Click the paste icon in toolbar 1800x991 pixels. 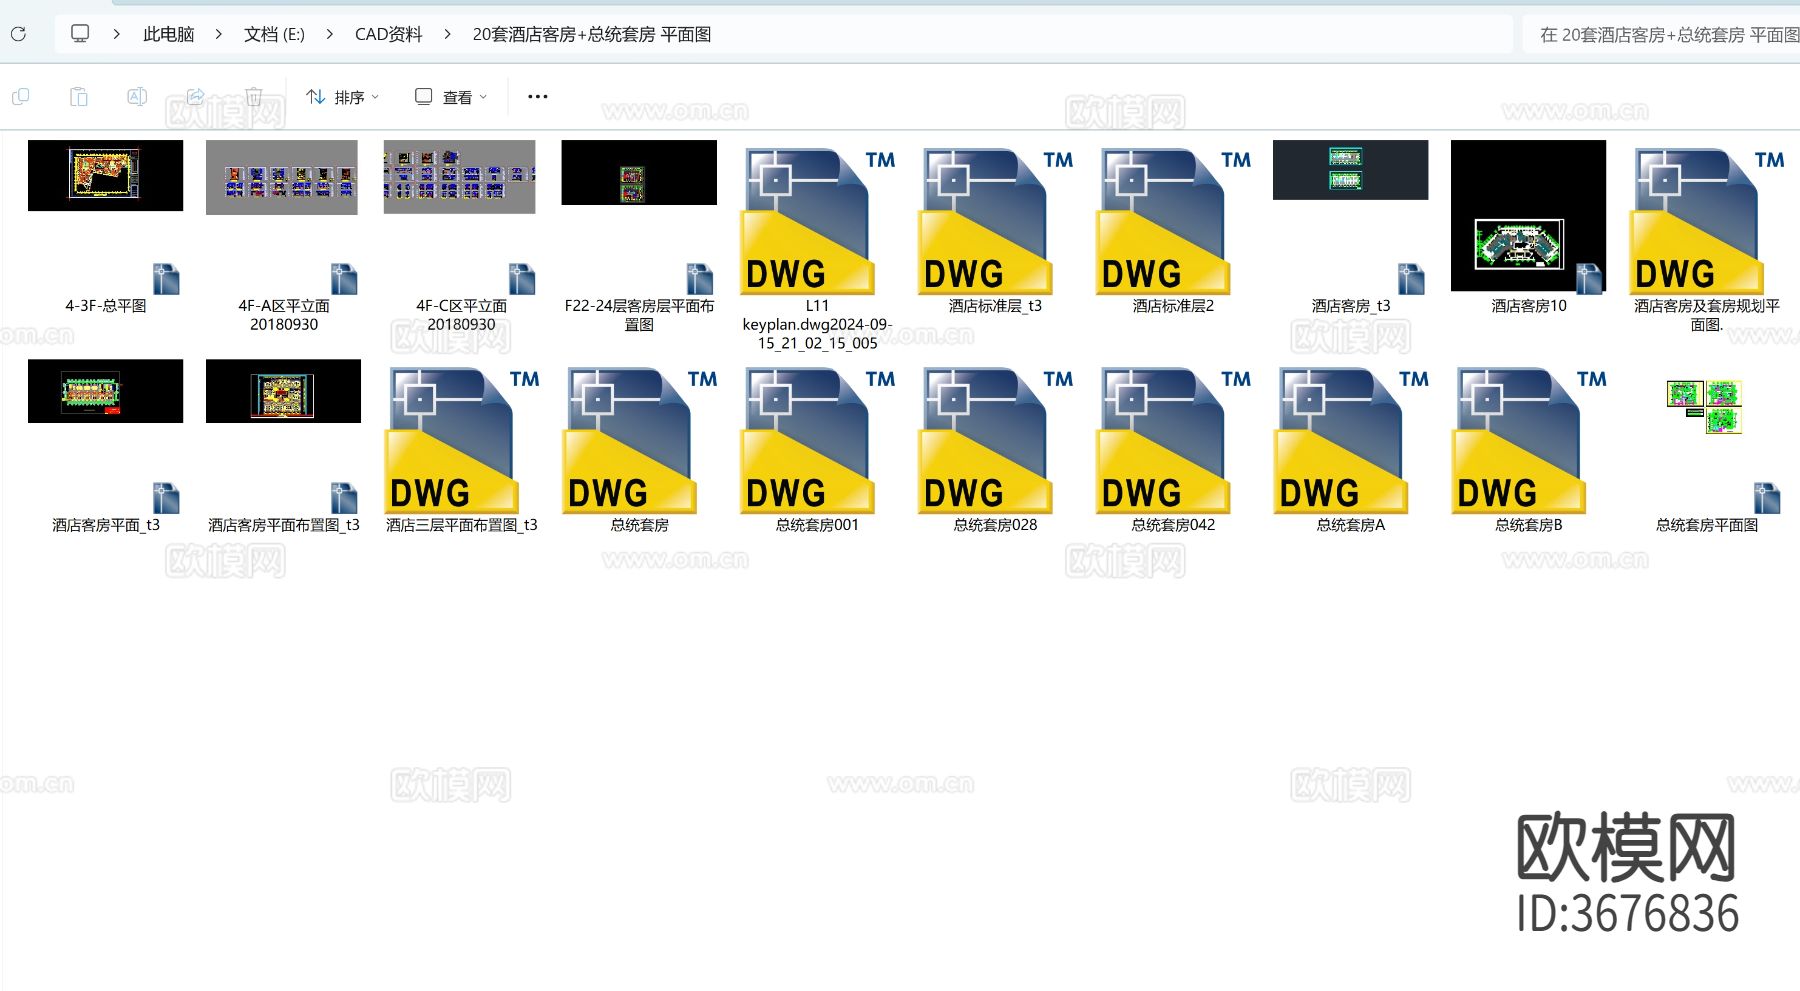pyautogui.click(x=78, y=97)
